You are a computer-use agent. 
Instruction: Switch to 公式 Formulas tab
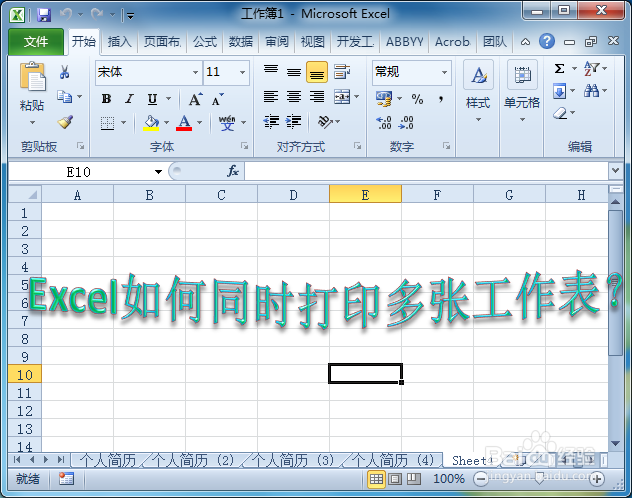[x=205, y=42]
